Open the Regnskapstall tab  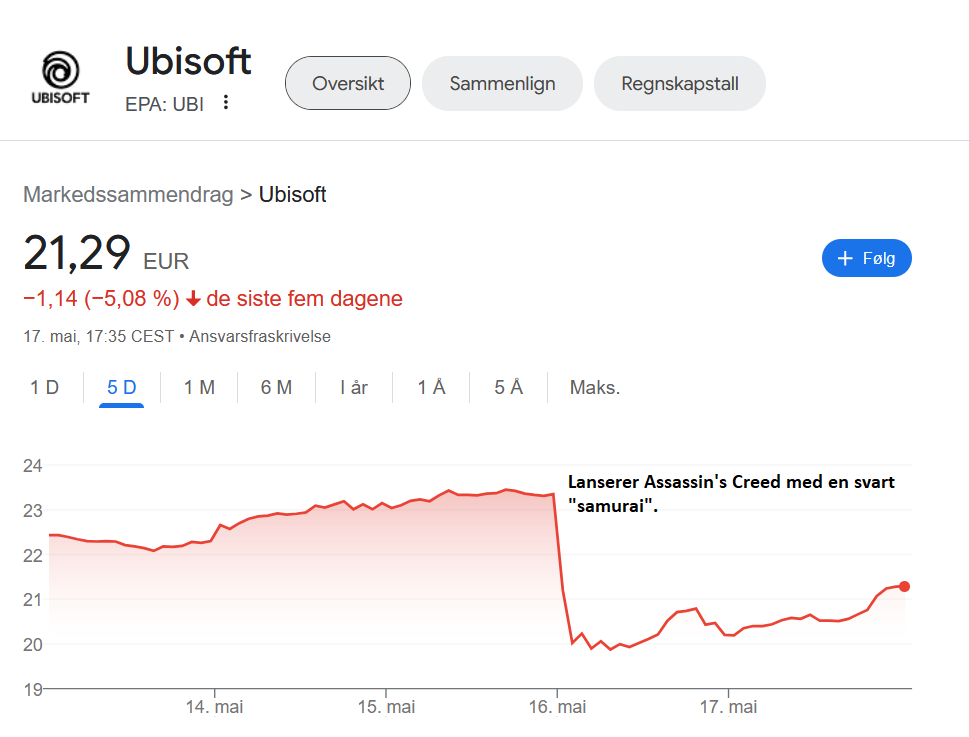click(680, 83)
